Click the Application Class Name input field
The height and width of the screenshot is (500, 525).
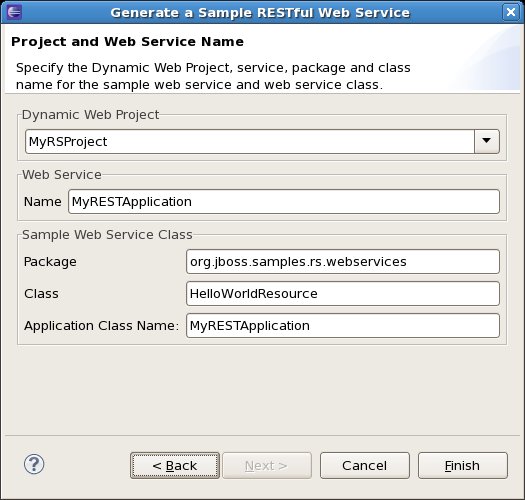[343, 326]
